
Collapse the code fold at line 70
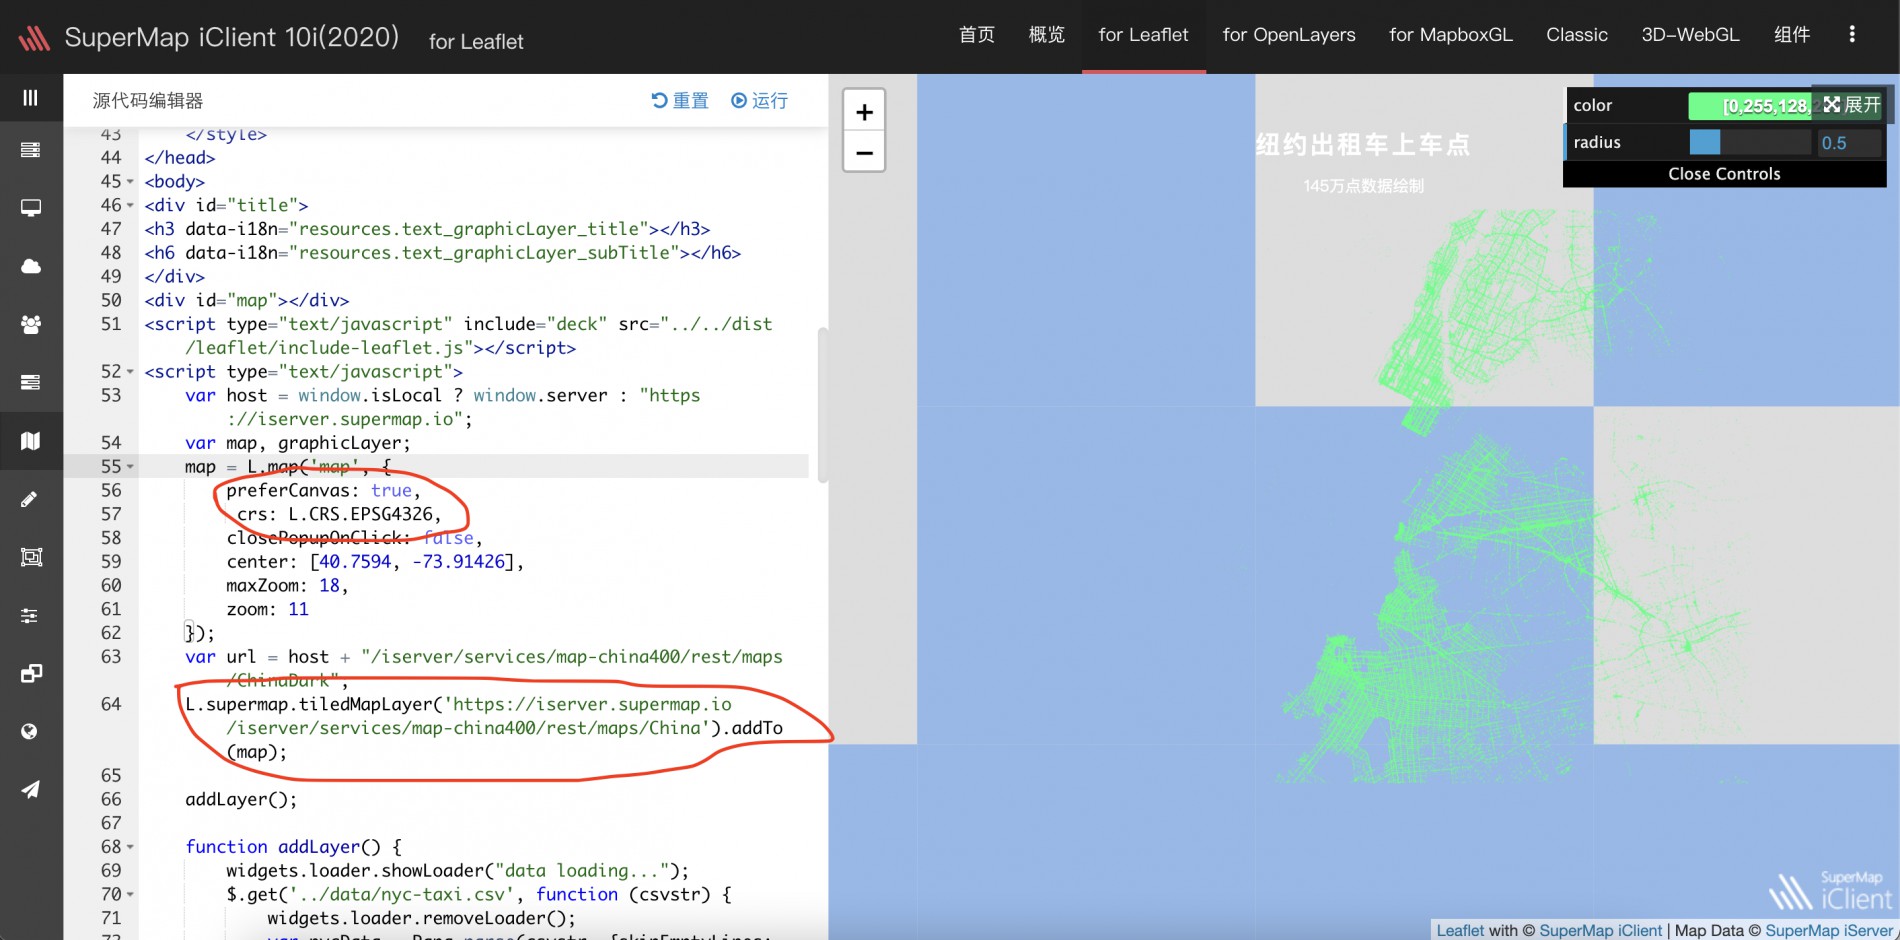[130, 895]
